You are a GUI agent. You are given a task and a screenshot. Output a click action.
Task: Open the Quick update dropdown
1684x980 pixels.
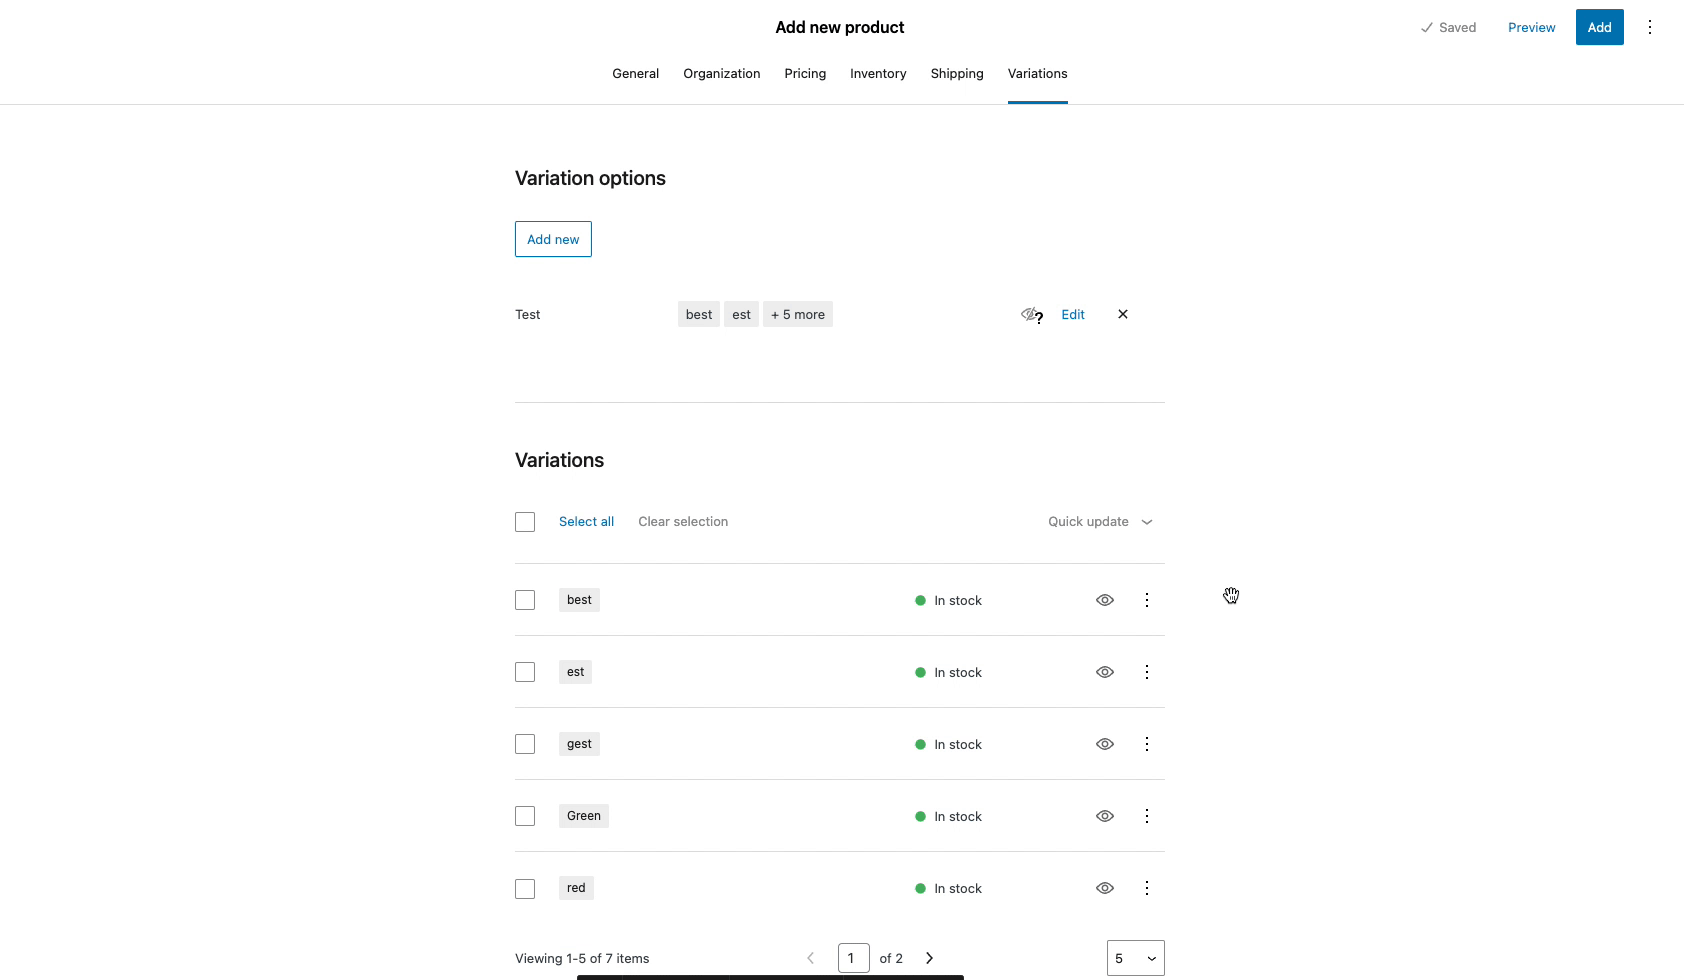click(x=1098, y=521)
